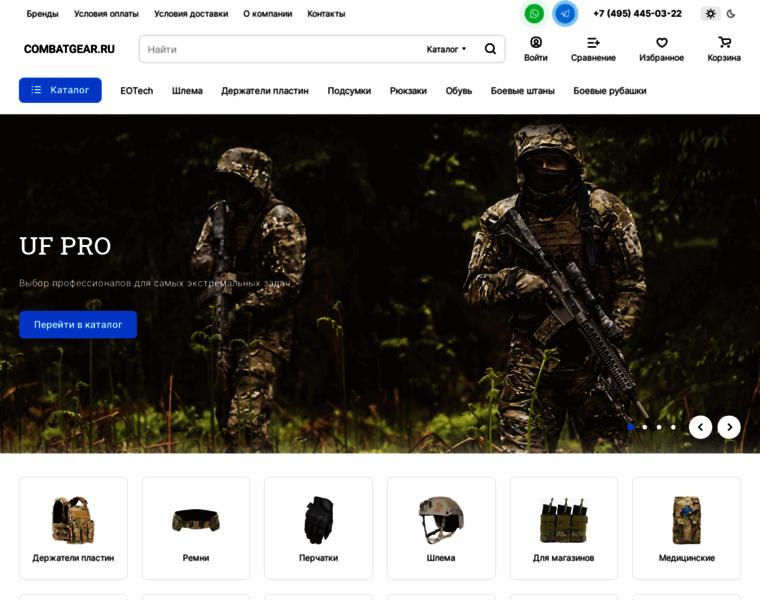Select first active slider dot
Image resolution: width=760 pixels, height=600 pixels.
point(630,427)
